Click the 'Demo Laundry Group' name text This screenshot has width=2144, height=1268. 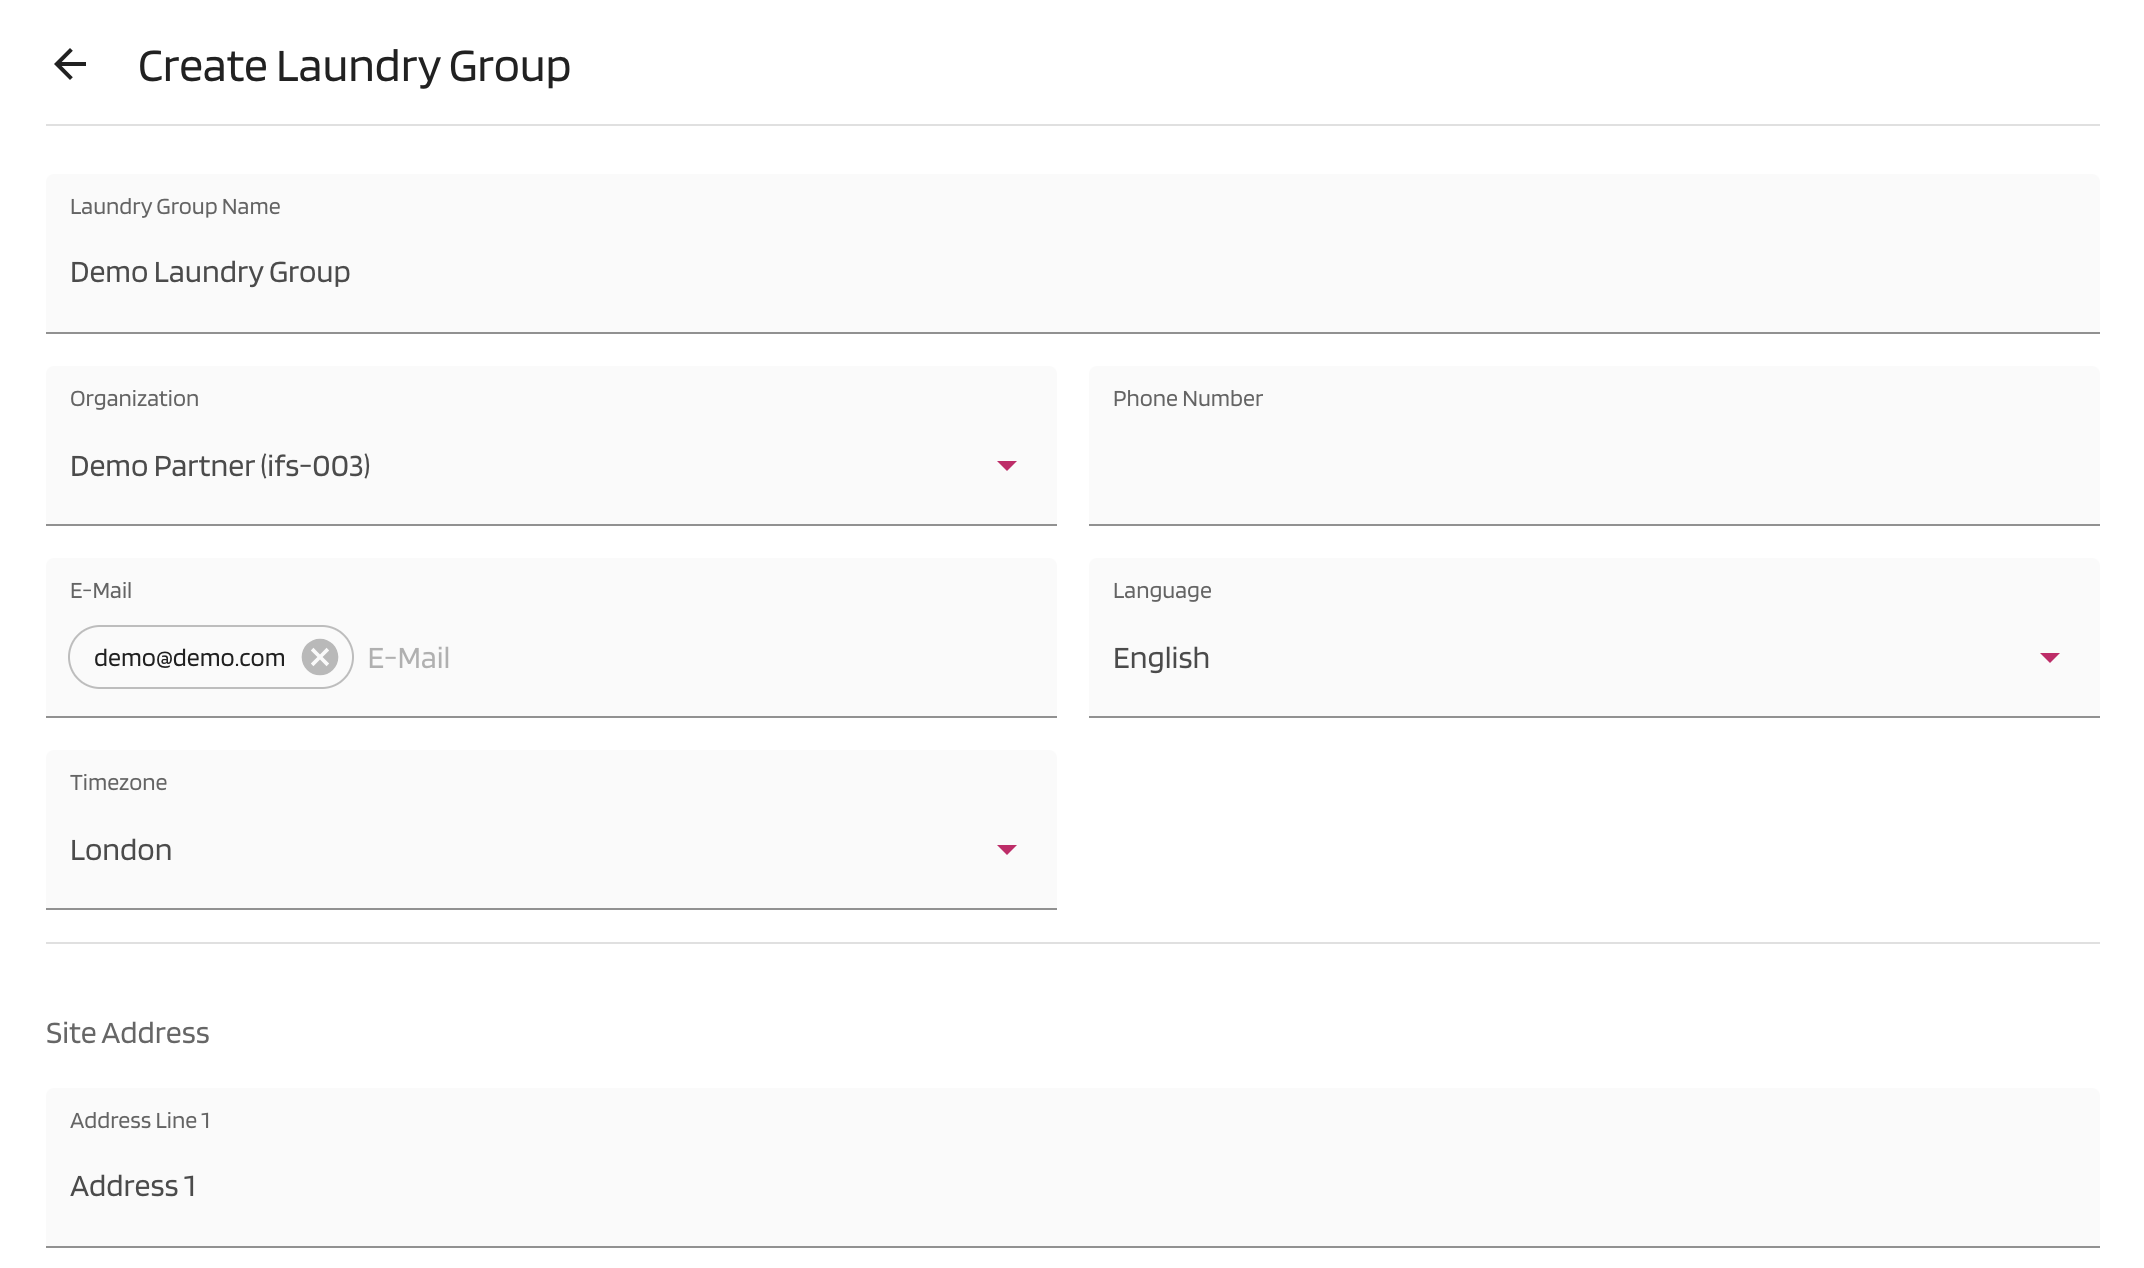coord(210,272)
